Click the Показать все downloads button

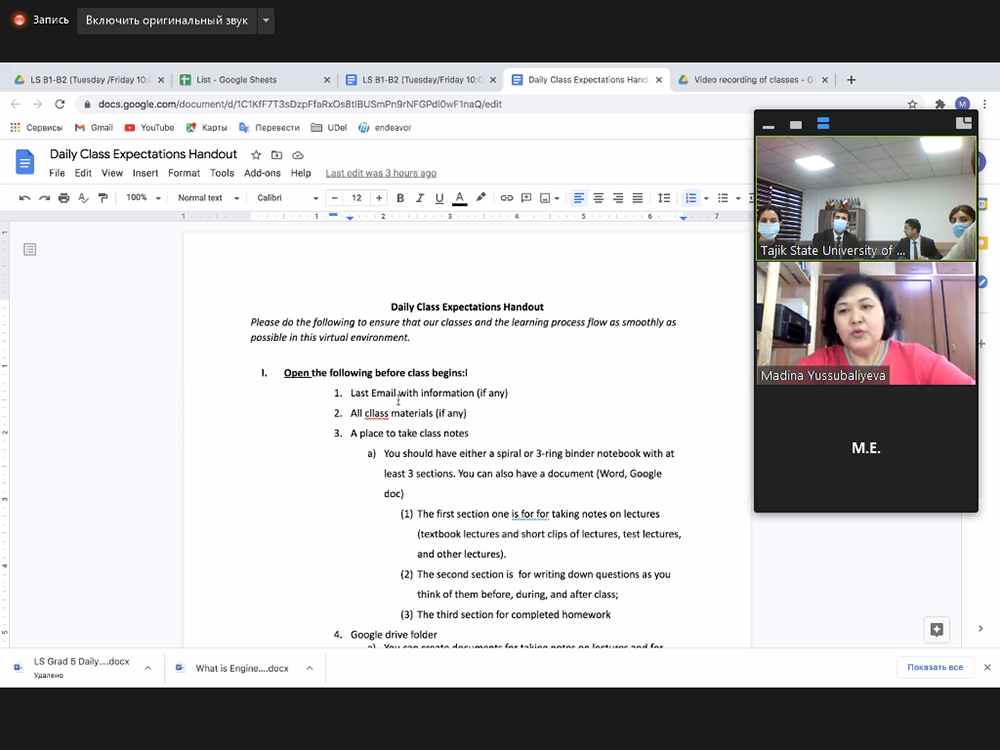934,667
